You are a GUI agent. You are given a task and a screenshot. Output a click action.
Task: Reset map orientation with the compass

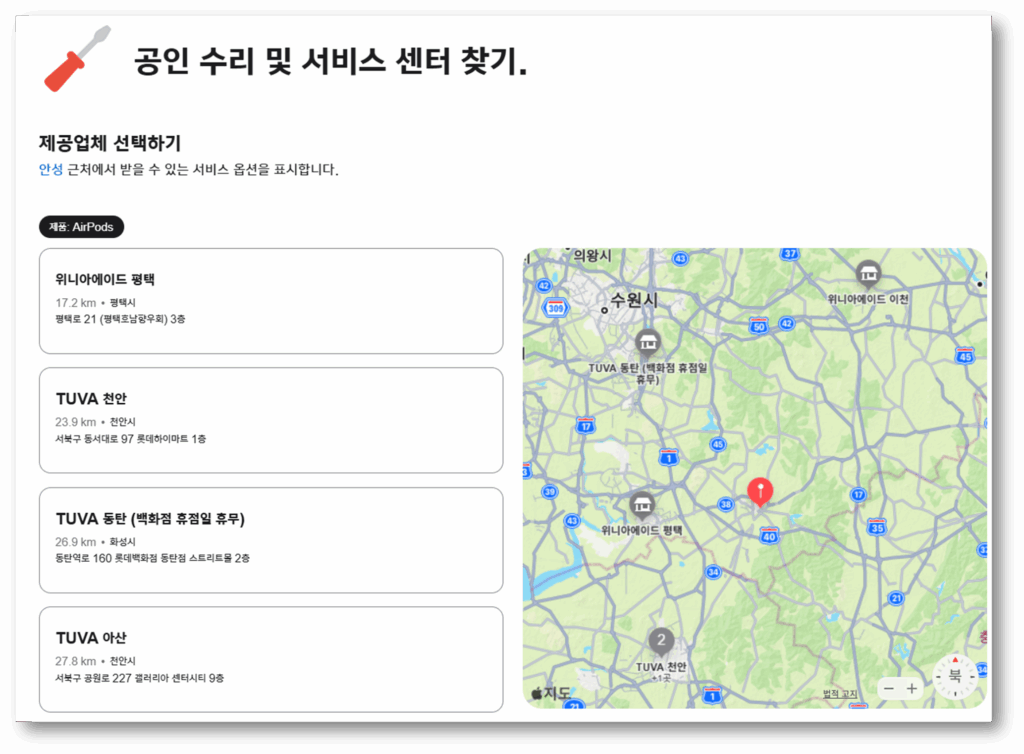[x=955, y=675]
